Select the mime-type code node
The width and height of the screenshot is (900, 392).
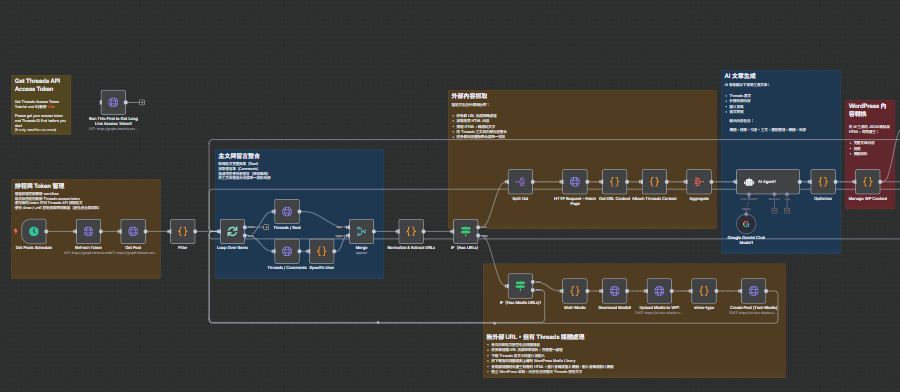click(x=704, y=291)
